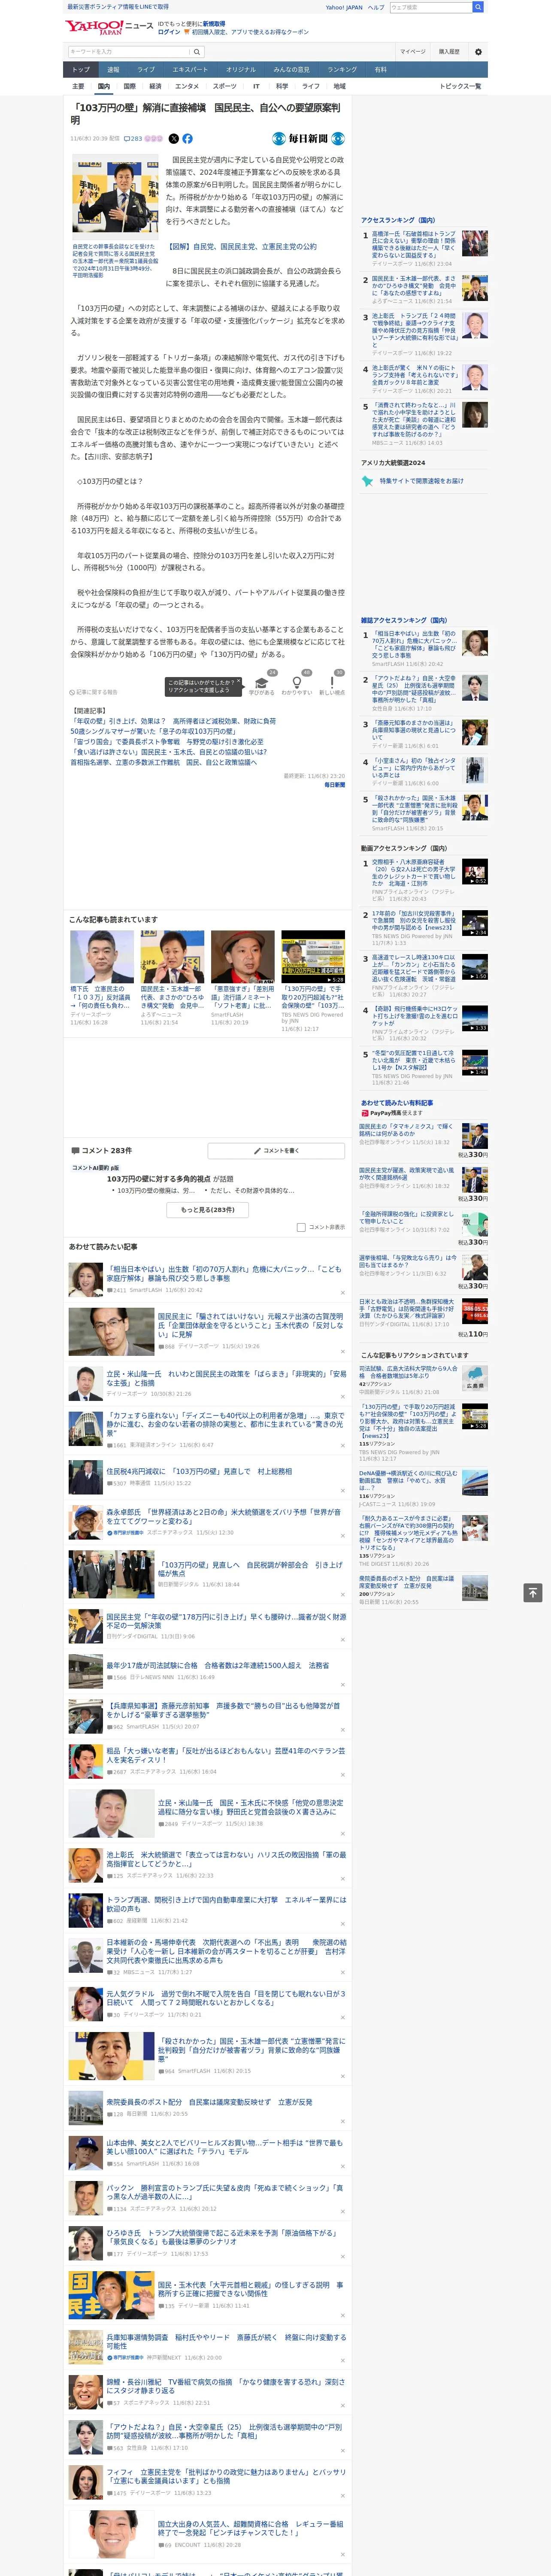The width and height of the screenshot is (551, 2576).
Task: Open 購入履歴 link
Action: 449,51
